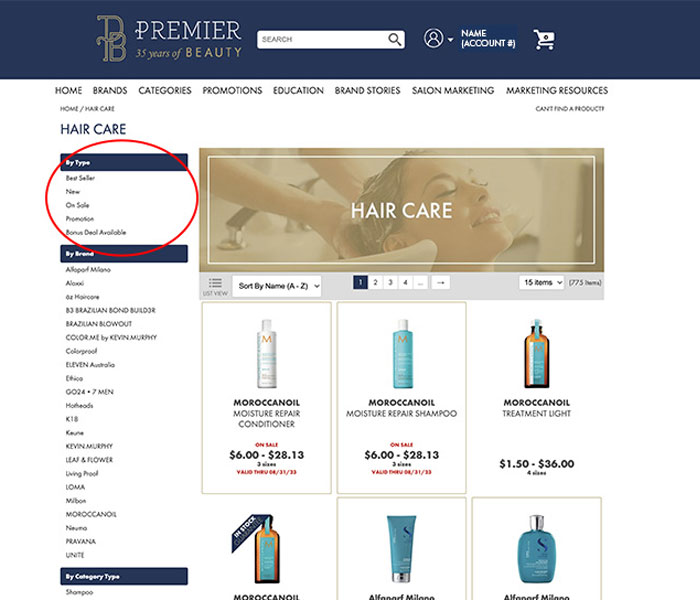This screenshot has height=600, width=700.
Task: Click the search magnifier icon
Action: click(x=394, y=39)
